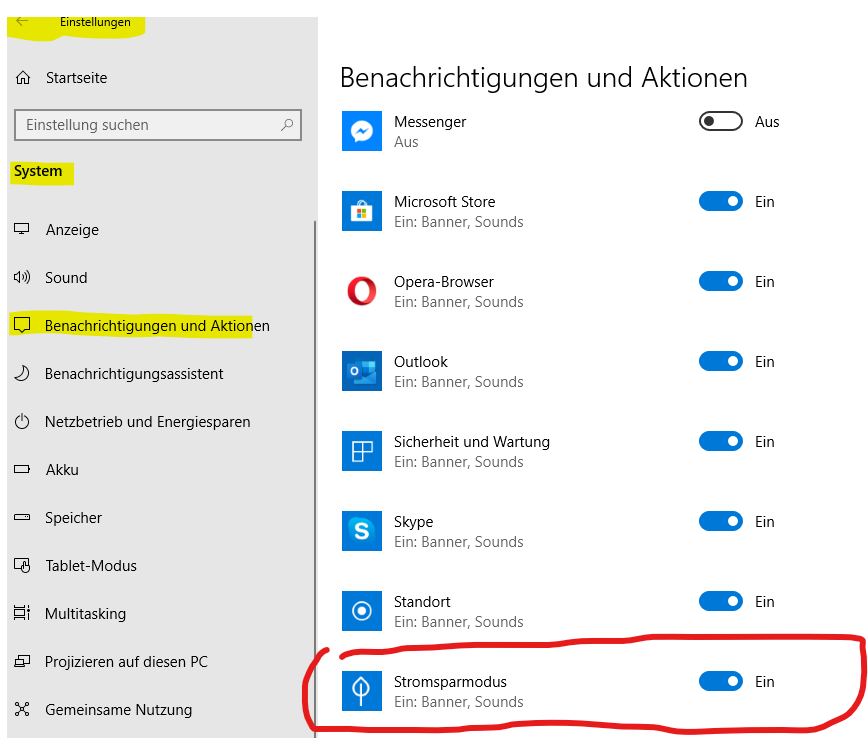
Task: Open Speicher settings
Action: point(73,518)
